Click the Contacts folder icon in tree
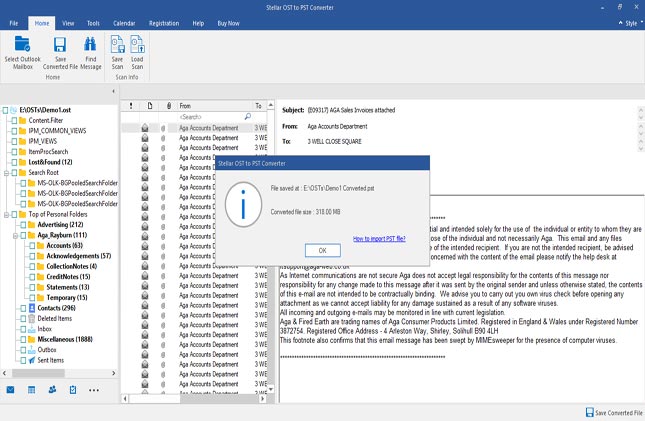645x421 pixels. (x=32, y=308)
